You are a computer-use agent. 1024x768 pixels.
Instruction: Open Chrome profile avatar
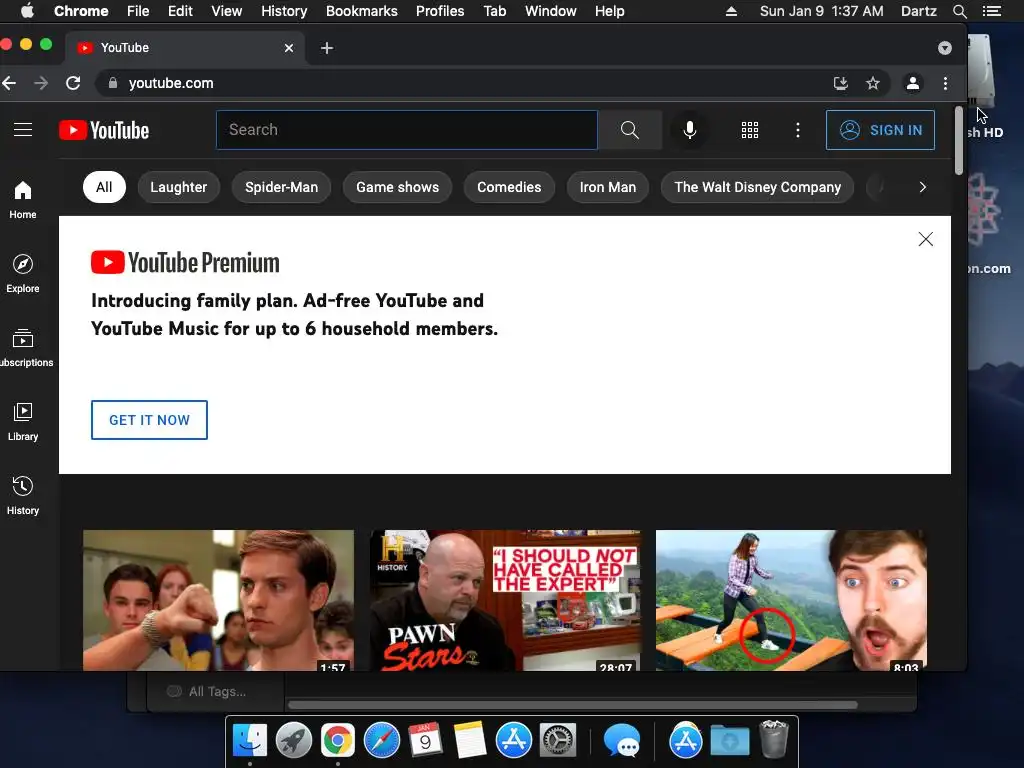point(913,83)
